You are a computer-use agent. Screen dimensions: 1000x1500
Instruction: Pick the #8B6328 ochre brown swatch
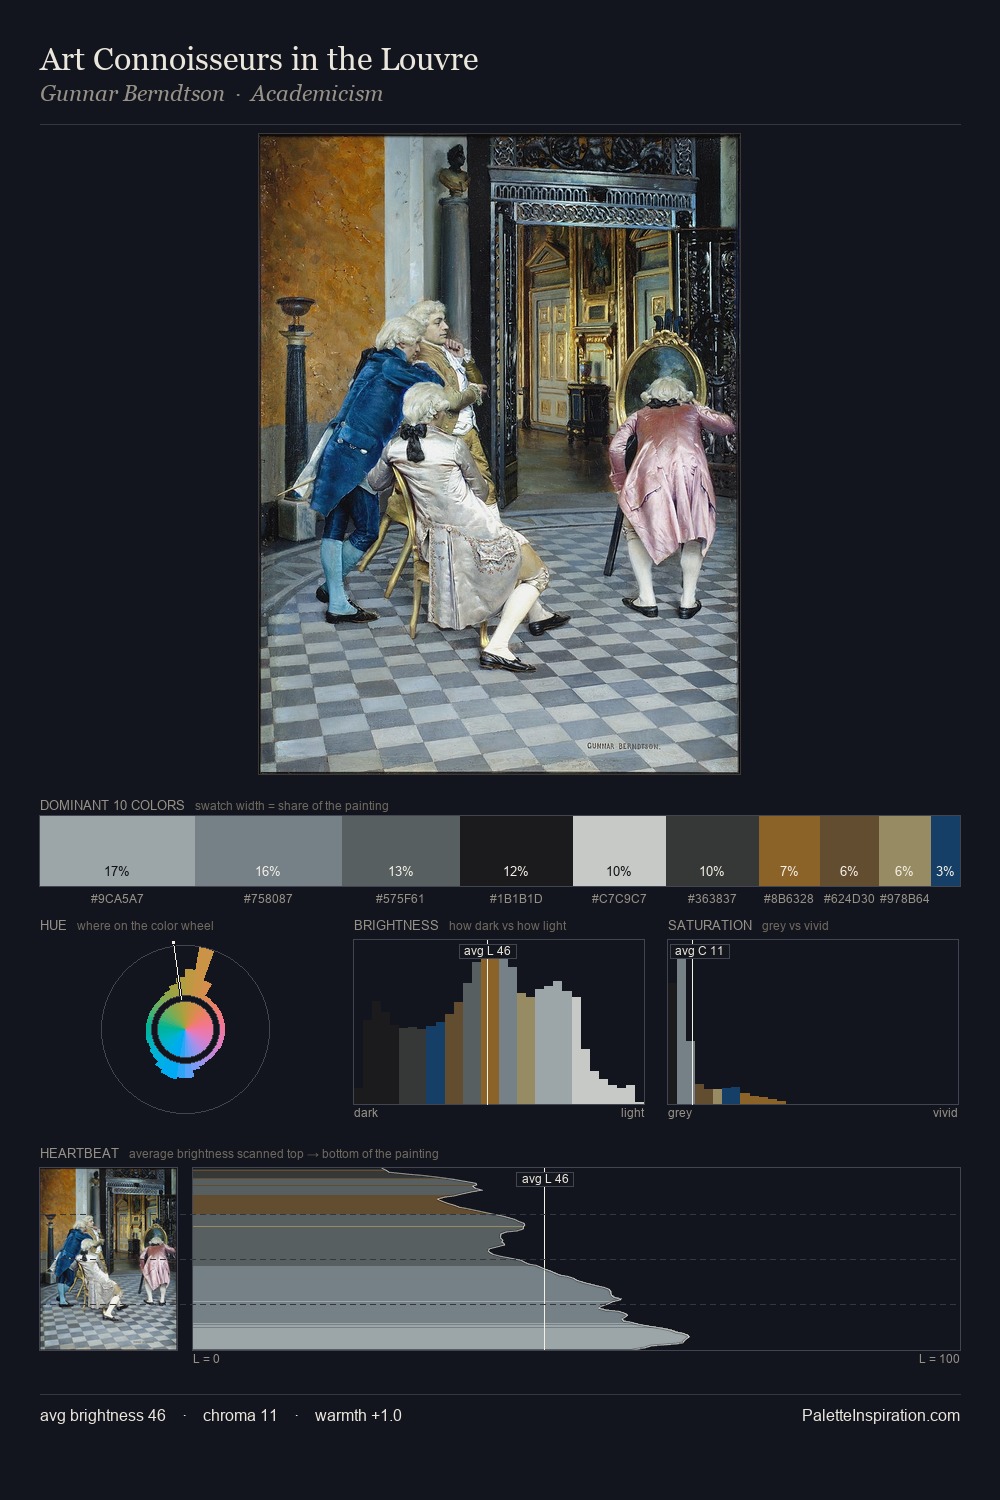789,851
